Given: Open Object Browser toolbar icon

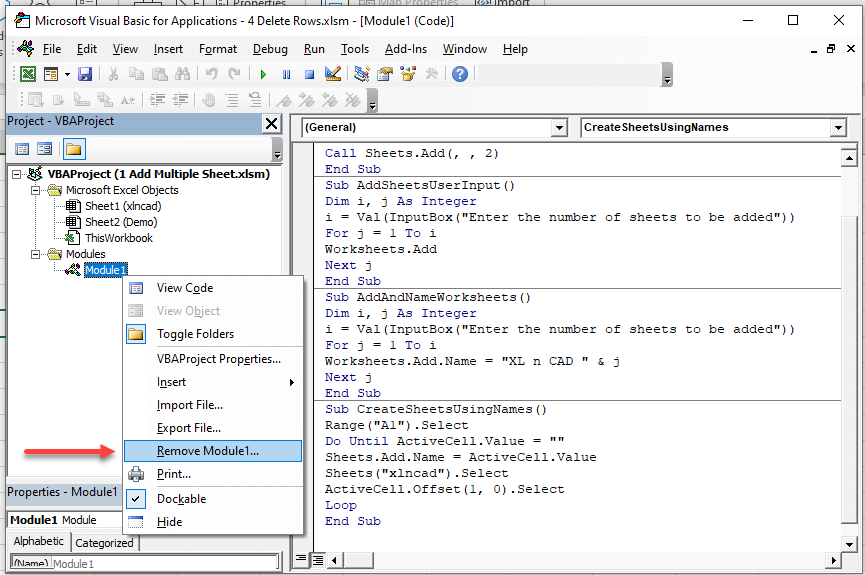Looking at the screenshot, I should pyautogui.click(x=408, y=74).
